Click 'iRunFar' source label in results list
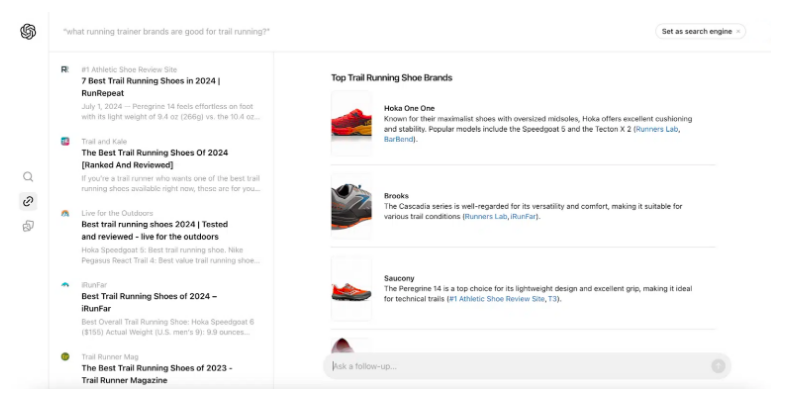The height and width of the screenshot is (399, 797). click(94, 285)
